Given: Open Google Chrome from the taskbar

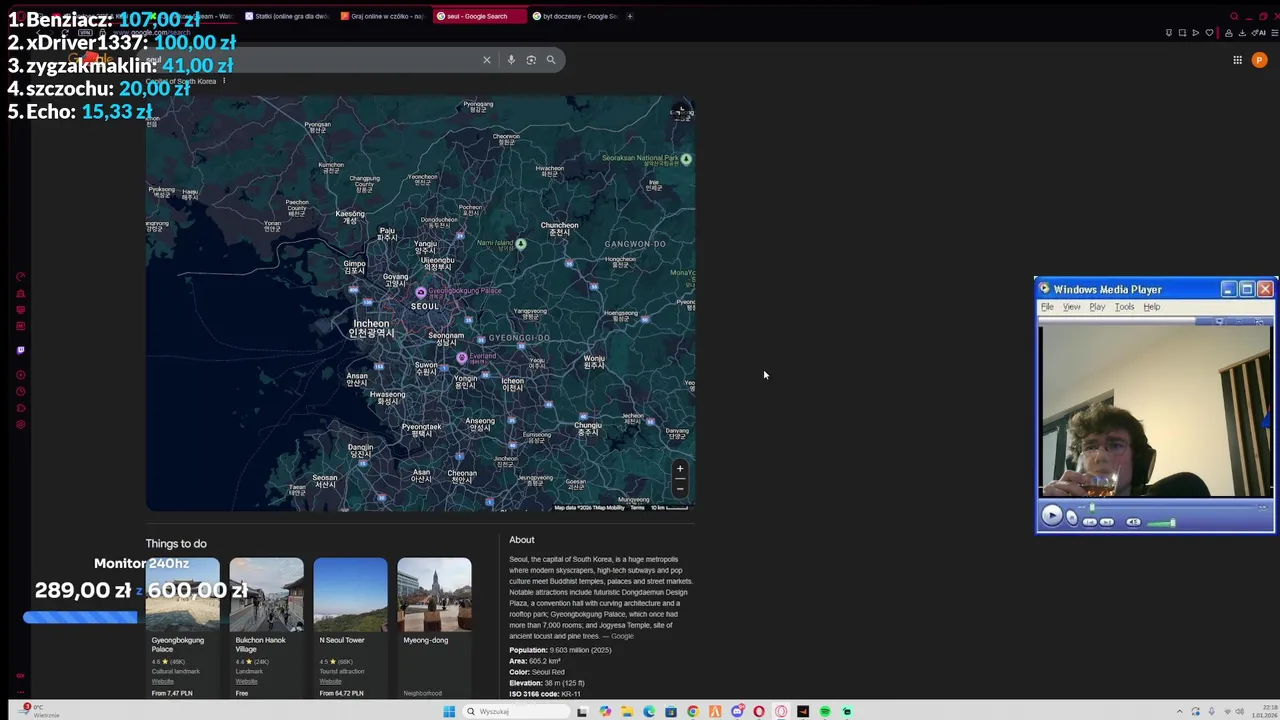Looking at the screenshot, I should [693, 712].
